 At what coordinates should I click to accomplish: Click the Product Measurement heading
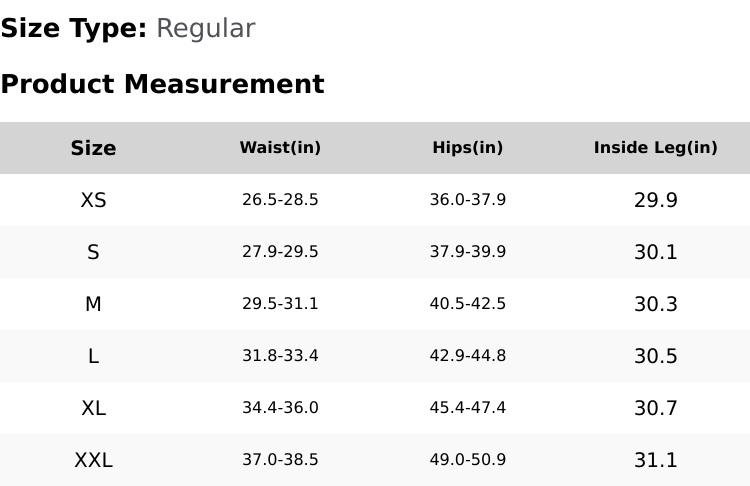pos(162,84)
